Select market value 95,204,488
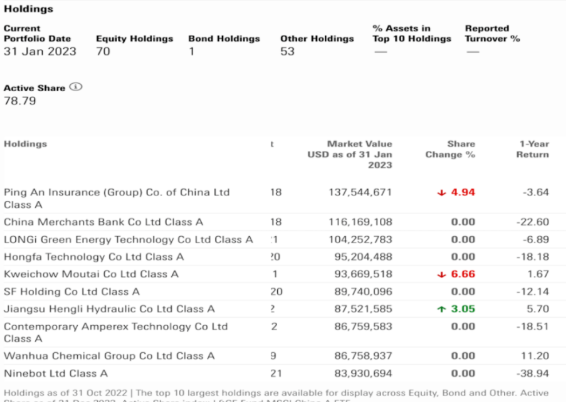The image size is (566, 402). coord(363,257)
